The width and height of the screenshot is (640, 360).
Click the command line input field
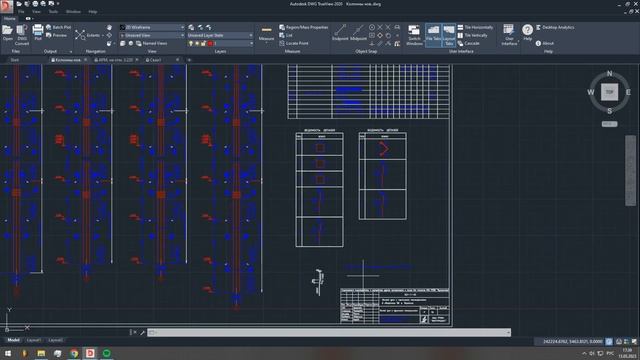click(x=329, y=333)
